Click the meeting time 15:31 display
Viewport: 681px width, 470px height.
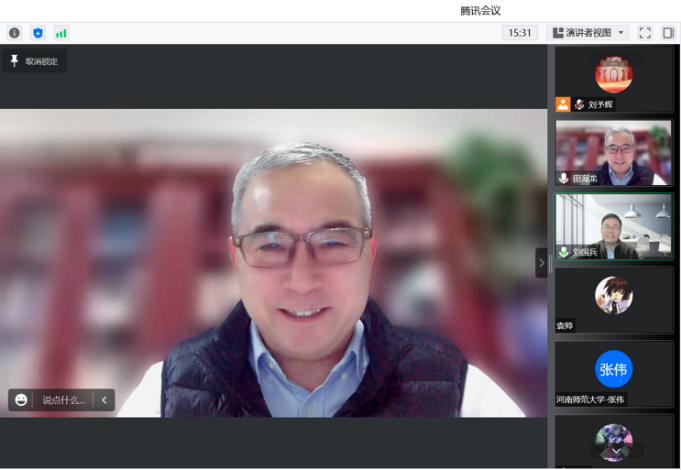point(520,33)
